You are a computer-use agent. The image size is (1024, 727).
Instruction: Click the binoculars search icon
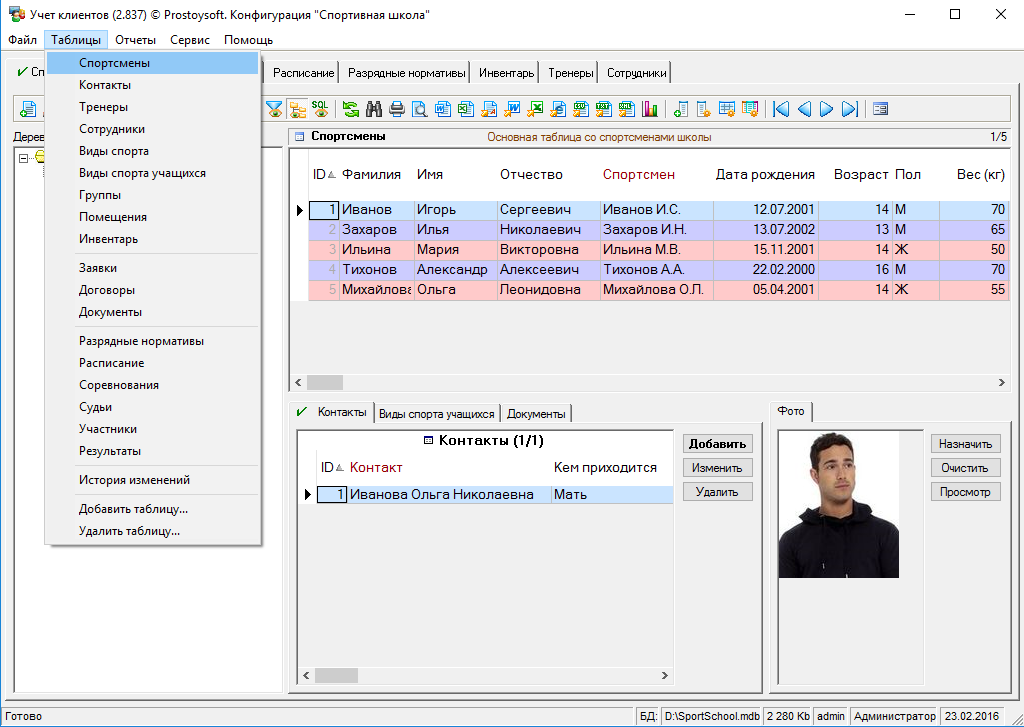click(x=375, y=109)
